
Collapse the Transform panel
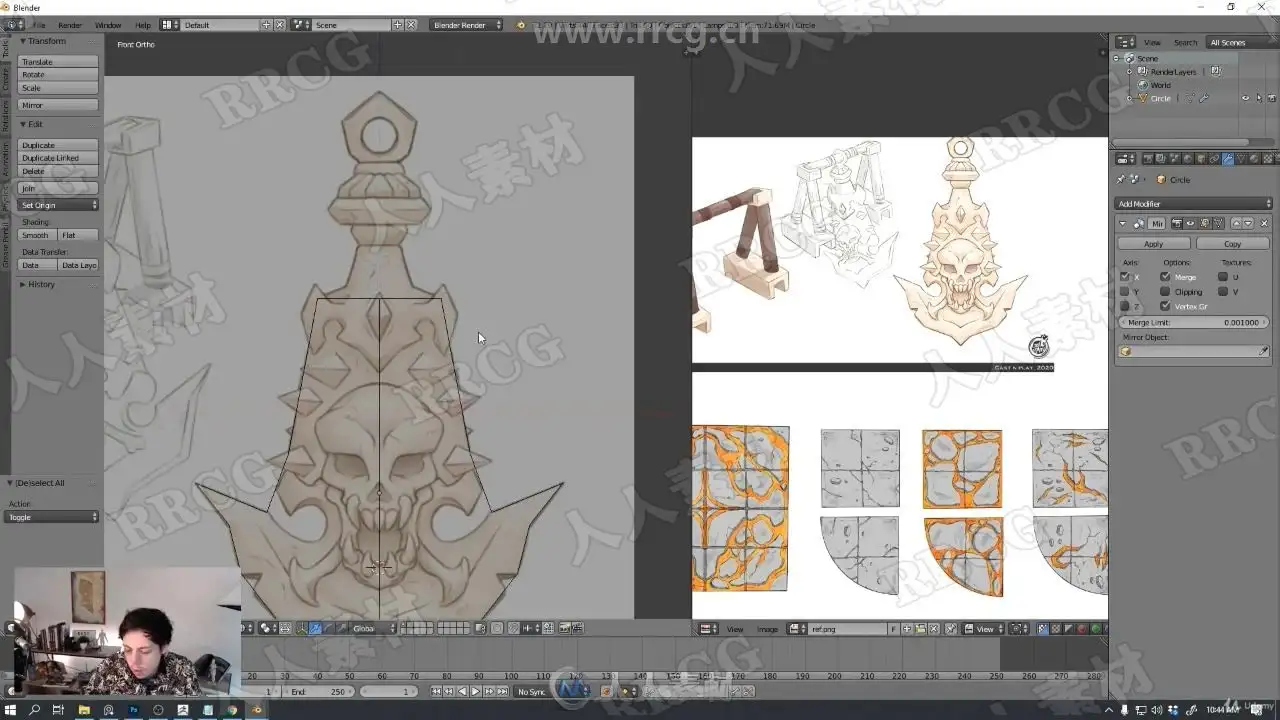click(23, 41)
